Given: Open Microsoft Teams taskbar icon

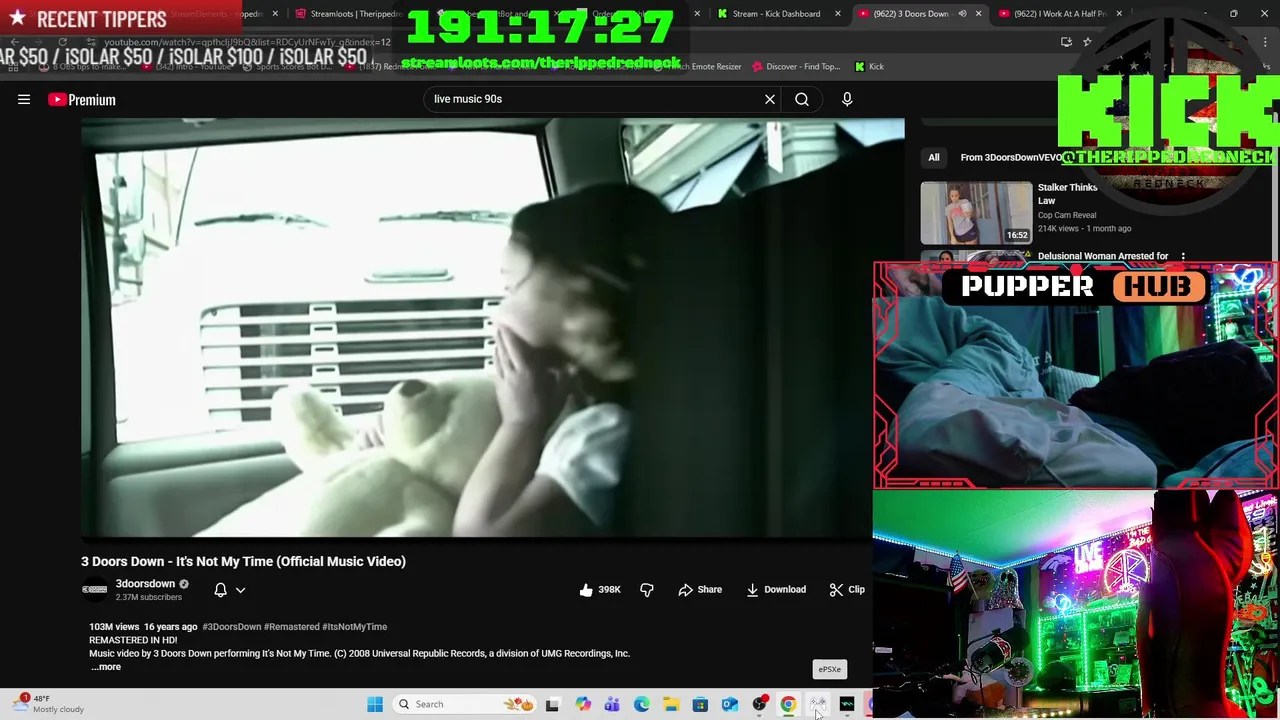Looking at the screenshot, I should 612,704.
